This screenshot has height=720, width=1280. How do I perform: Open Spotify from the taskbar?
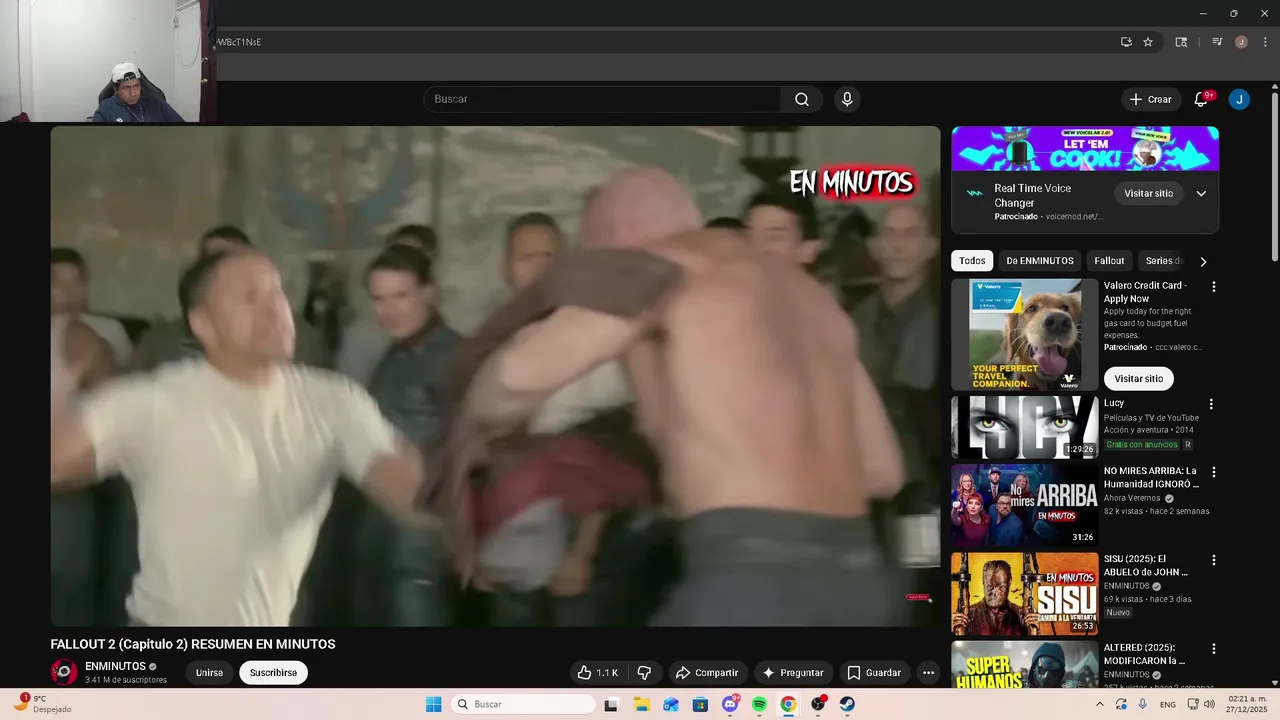[759, 704]
